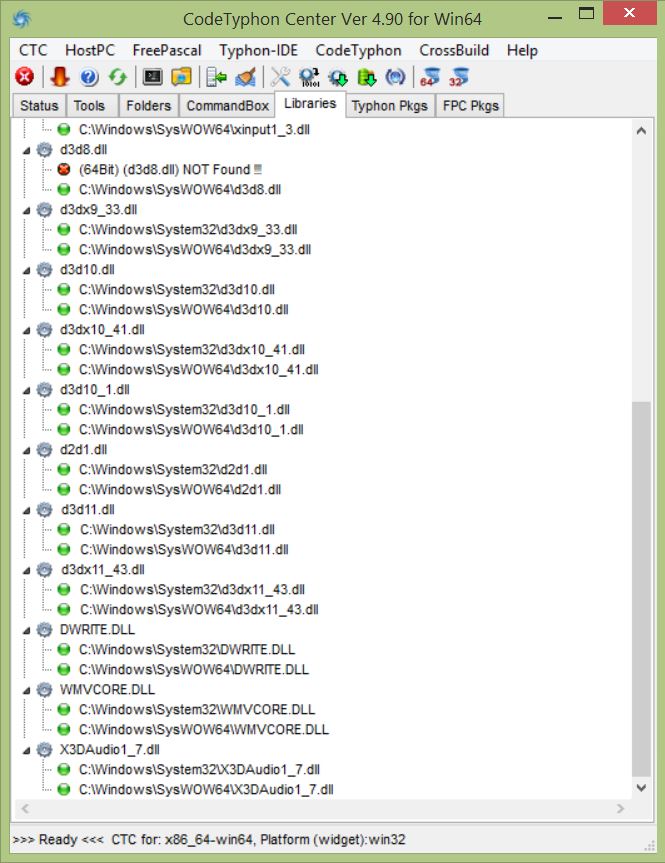Collapse the X3DAudio1_7.dll tree node

point(26,750)
